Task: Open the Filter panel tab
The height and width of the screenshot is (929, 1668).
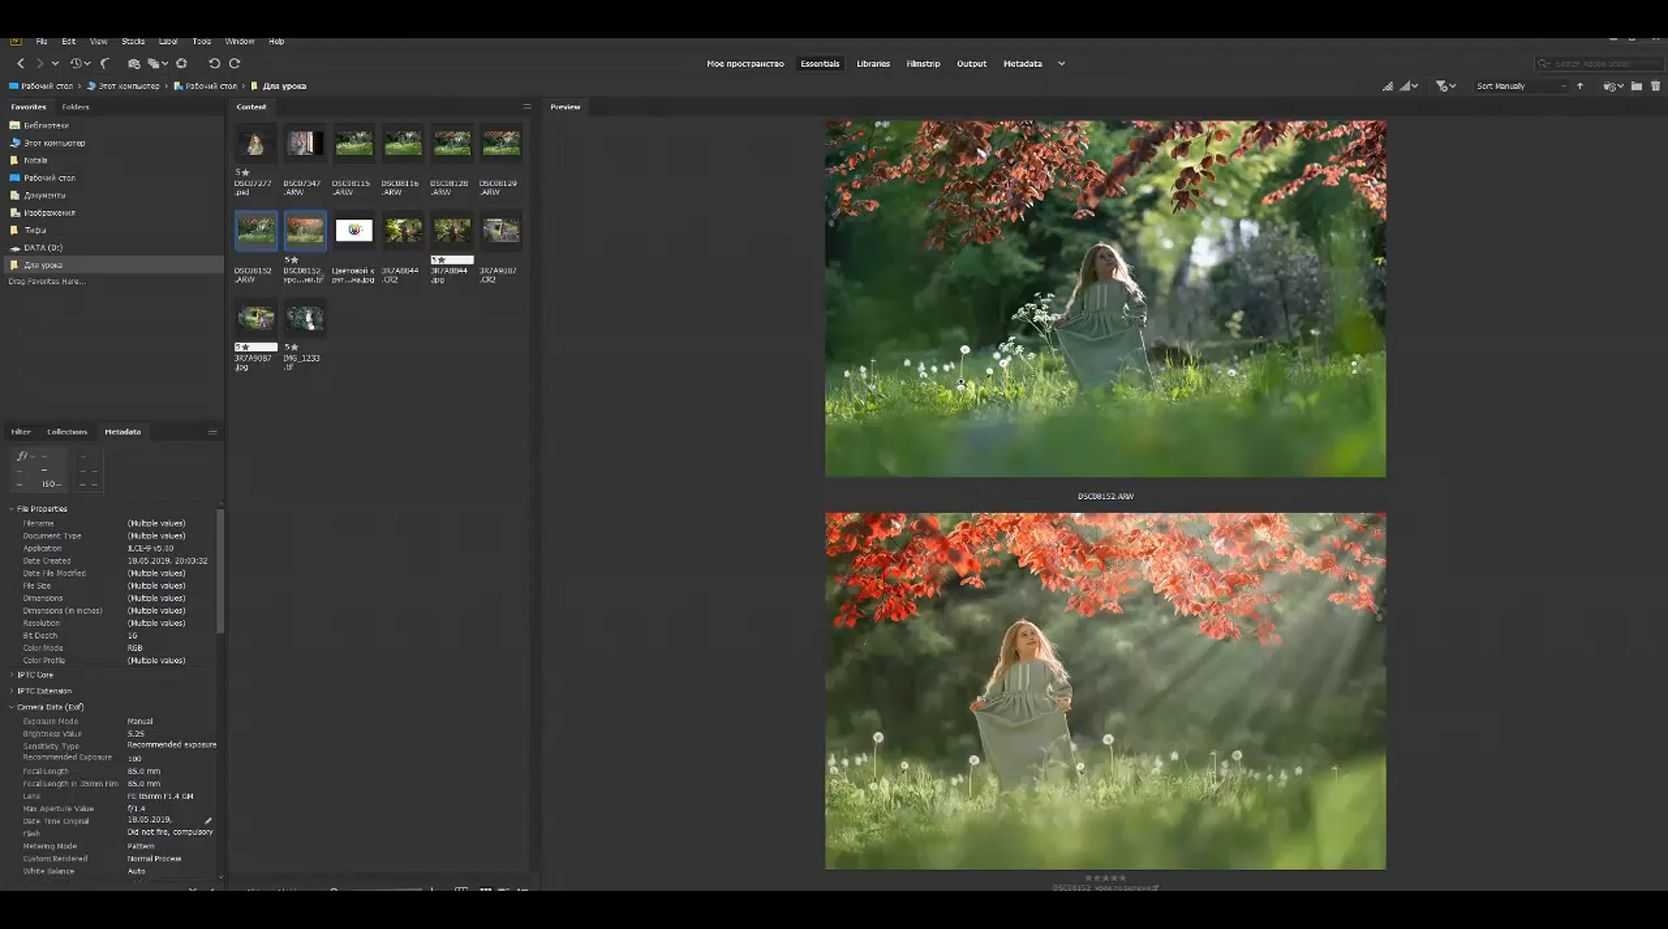Action: (21, 432)
